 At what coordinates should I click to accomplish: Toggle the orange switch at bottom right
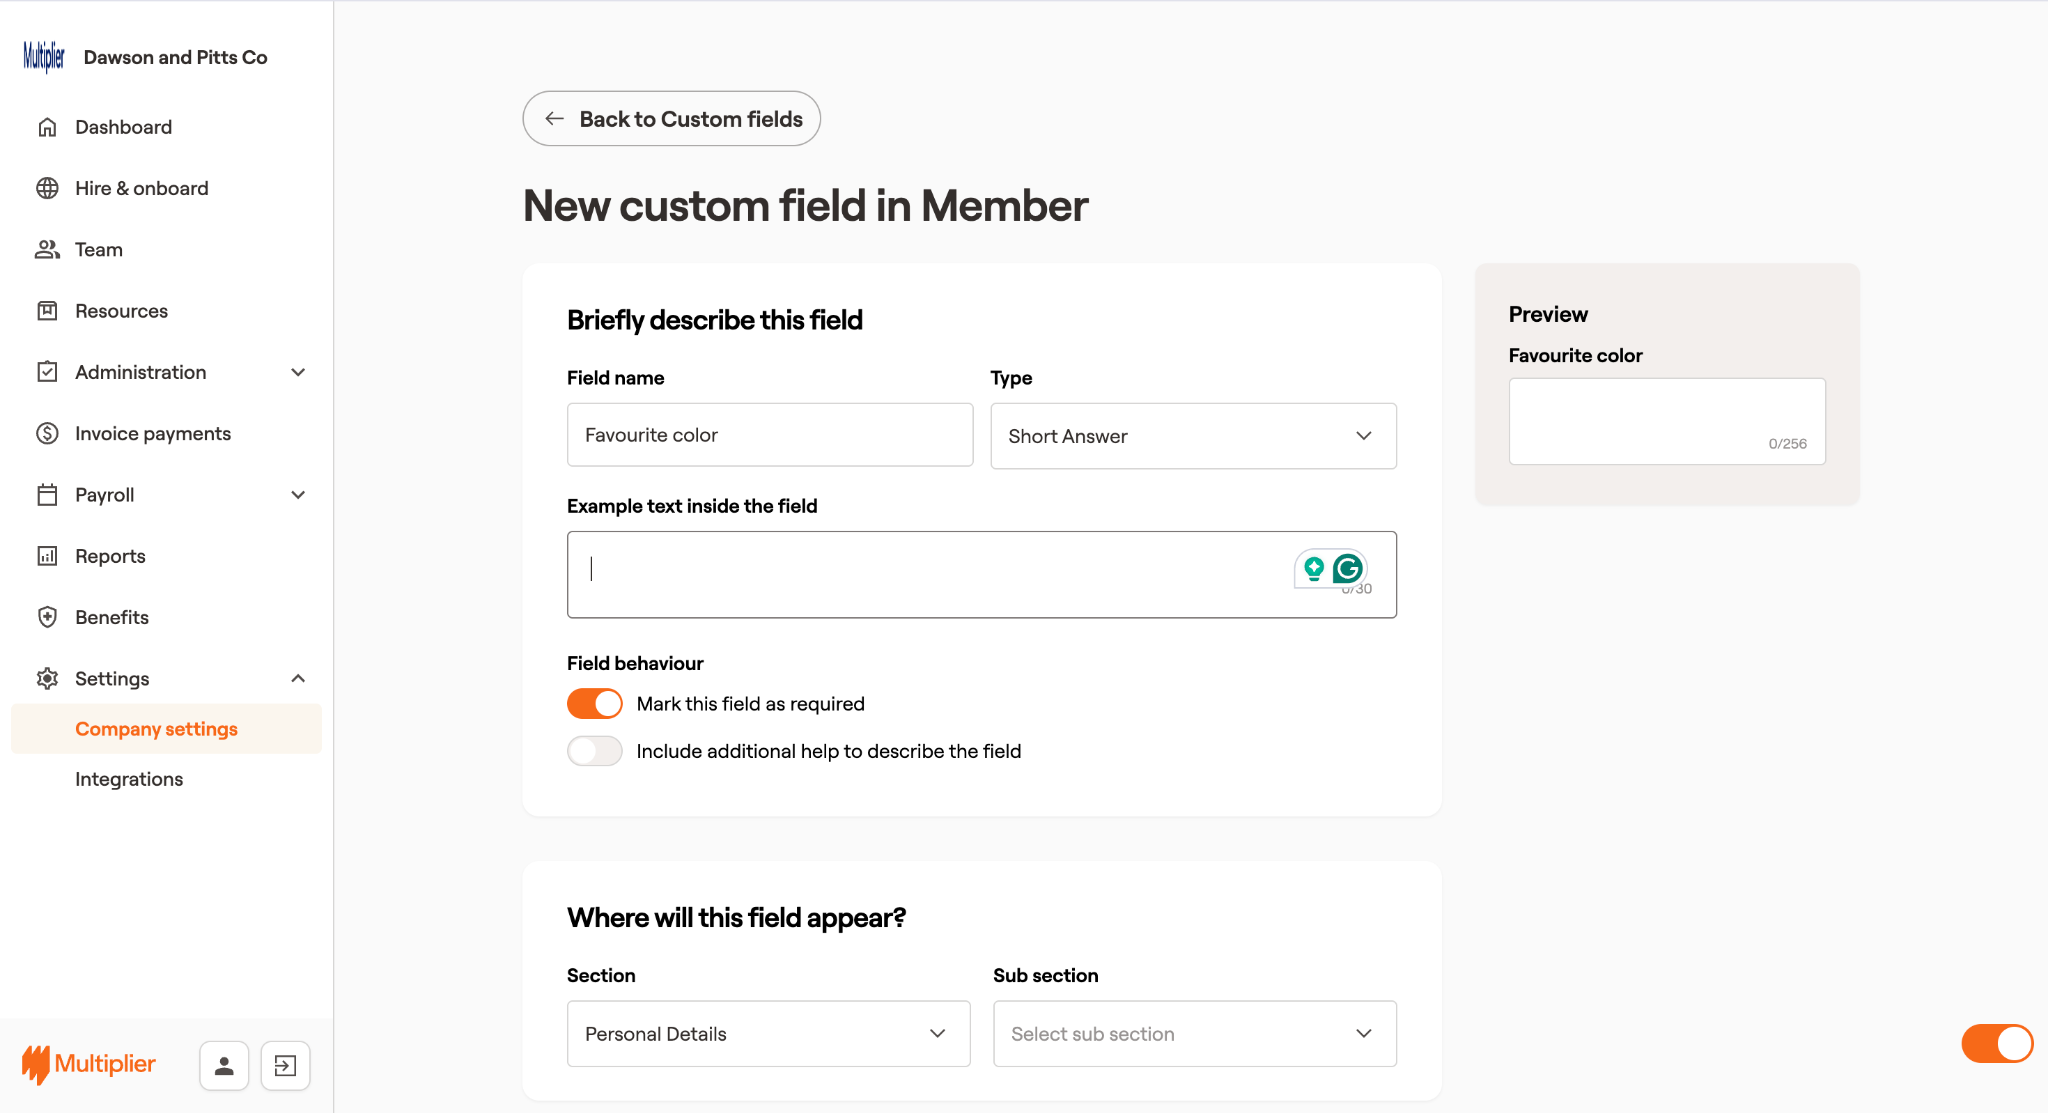click(x=1997, y=1043)
